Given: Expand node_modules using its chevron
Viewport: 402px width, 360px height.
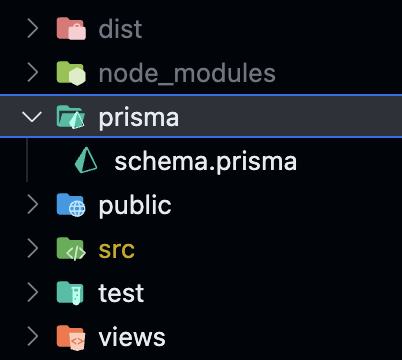Looking at the screenshot, I should pyautogui.click(x=33, y=73).
